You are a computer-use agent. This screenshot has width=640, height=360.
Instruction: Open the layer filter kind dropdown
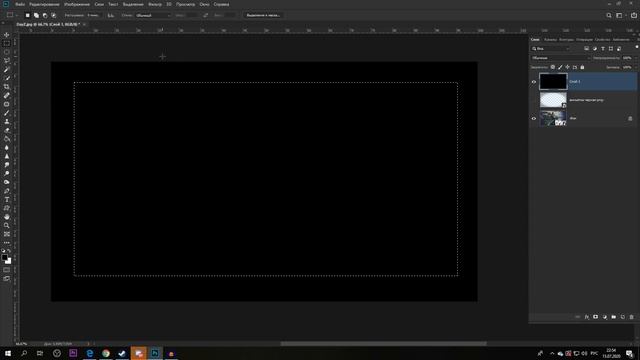tap(551, 49)
